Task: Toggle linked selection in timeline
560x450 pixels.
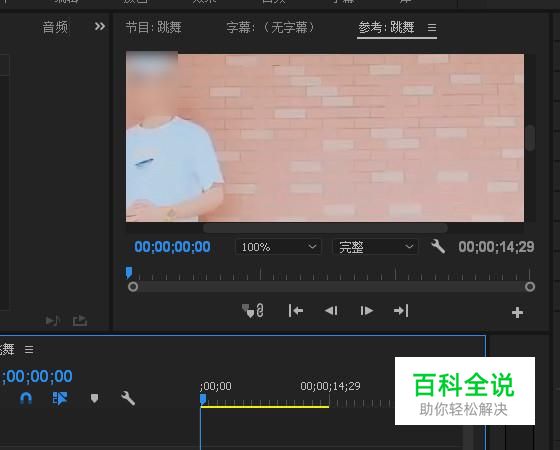Action: tap(60, 398)
